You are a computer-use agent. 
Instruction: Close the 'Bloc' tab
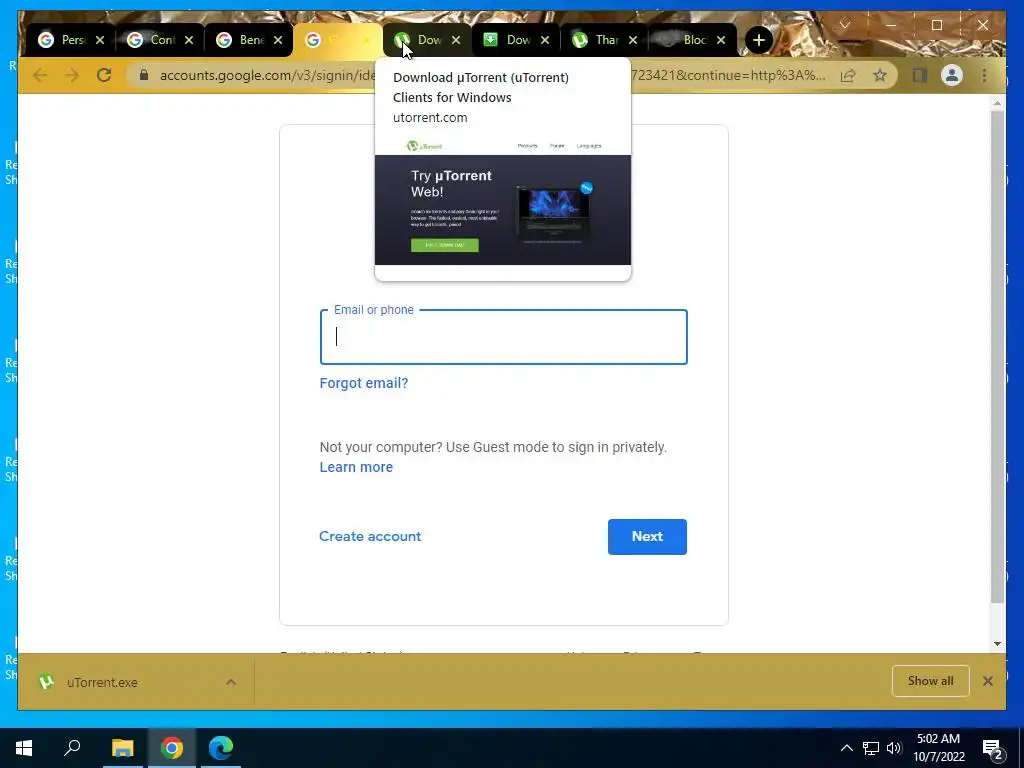tap(721, 40)
